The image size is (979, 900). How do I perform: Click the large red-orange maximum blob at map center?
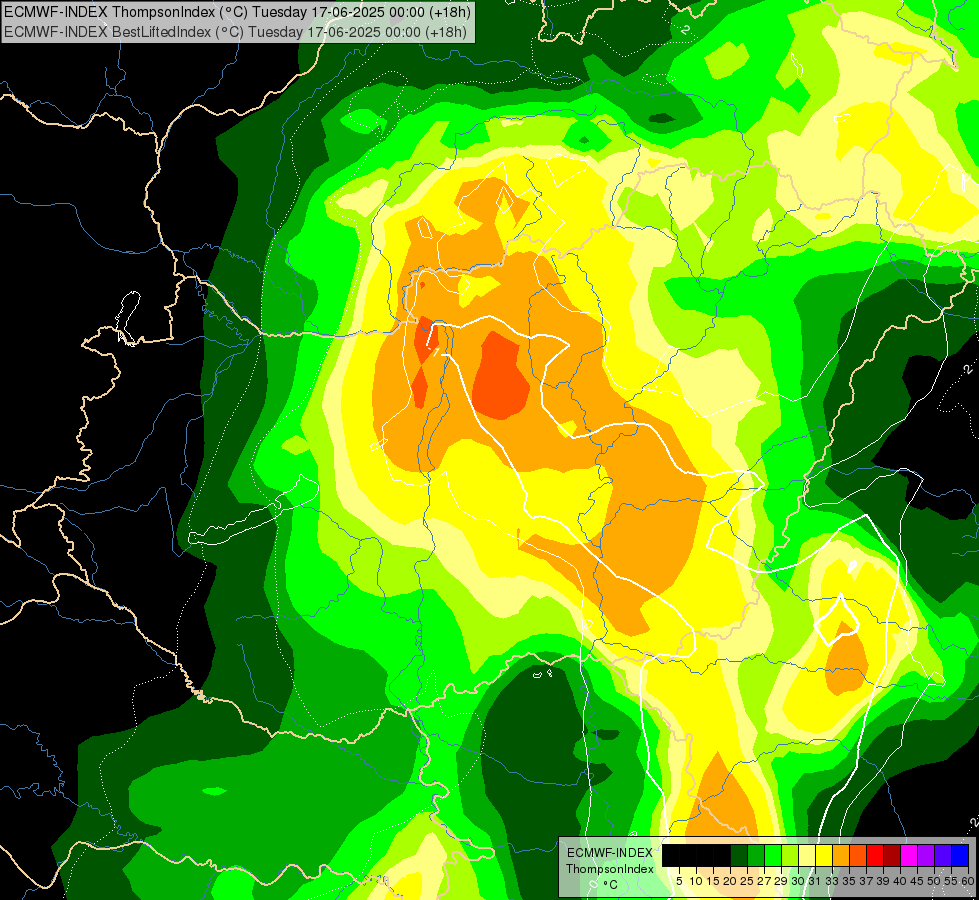pos(501,378)
